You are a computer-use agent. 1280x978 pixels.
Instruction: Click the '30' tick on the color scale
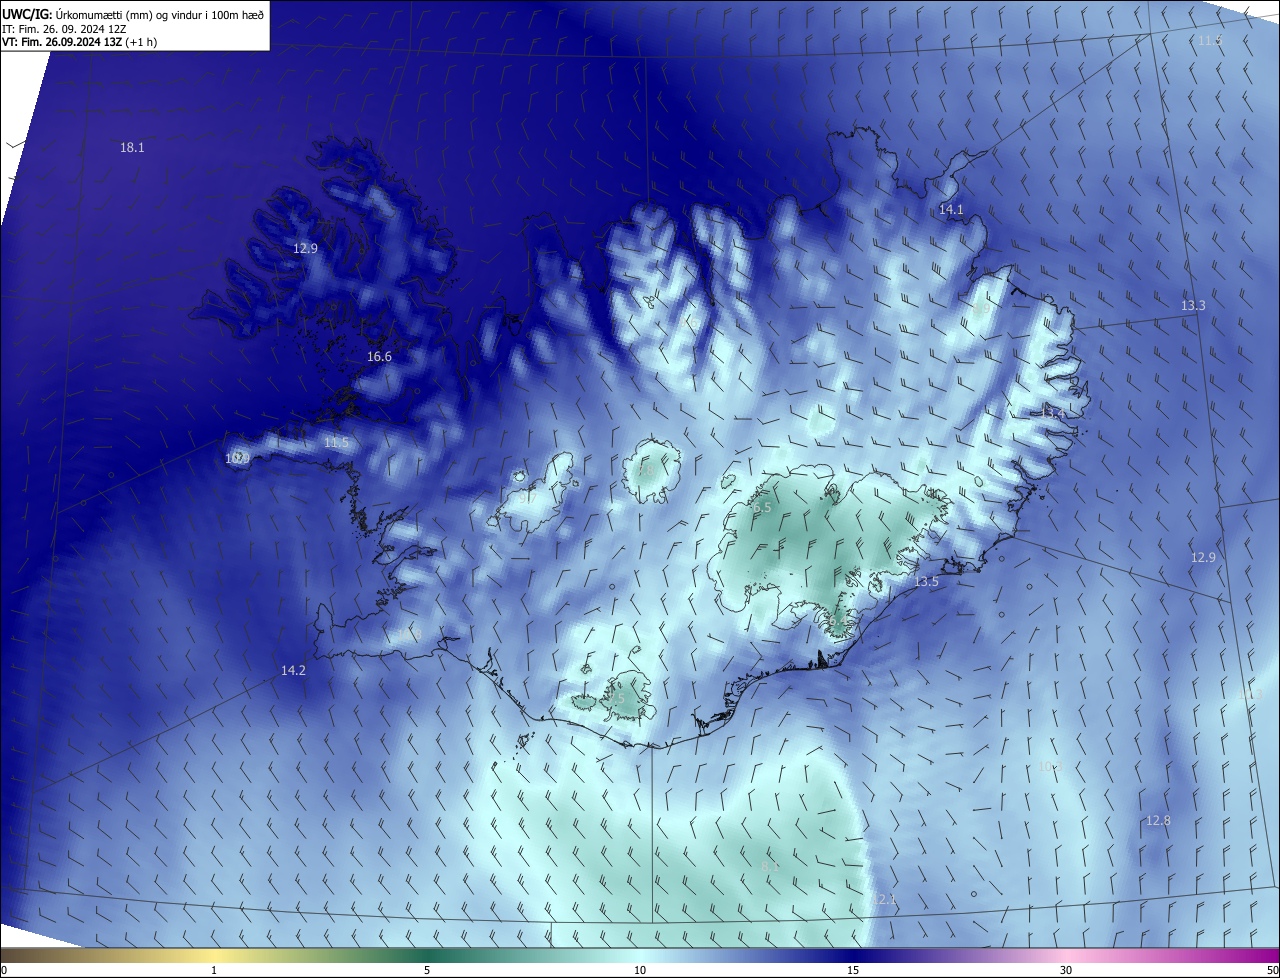coord(1066,970)
